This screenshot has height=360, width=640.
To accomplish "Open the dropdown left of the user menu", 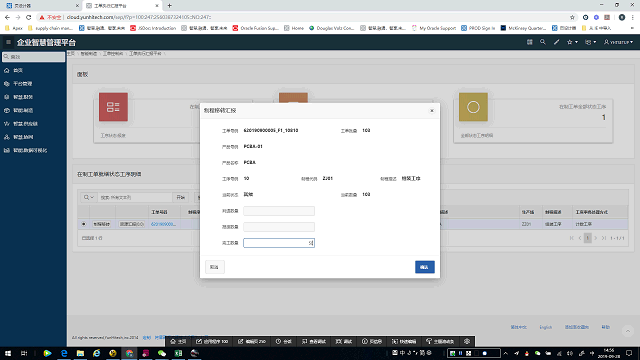I will (x=590, y=42).
